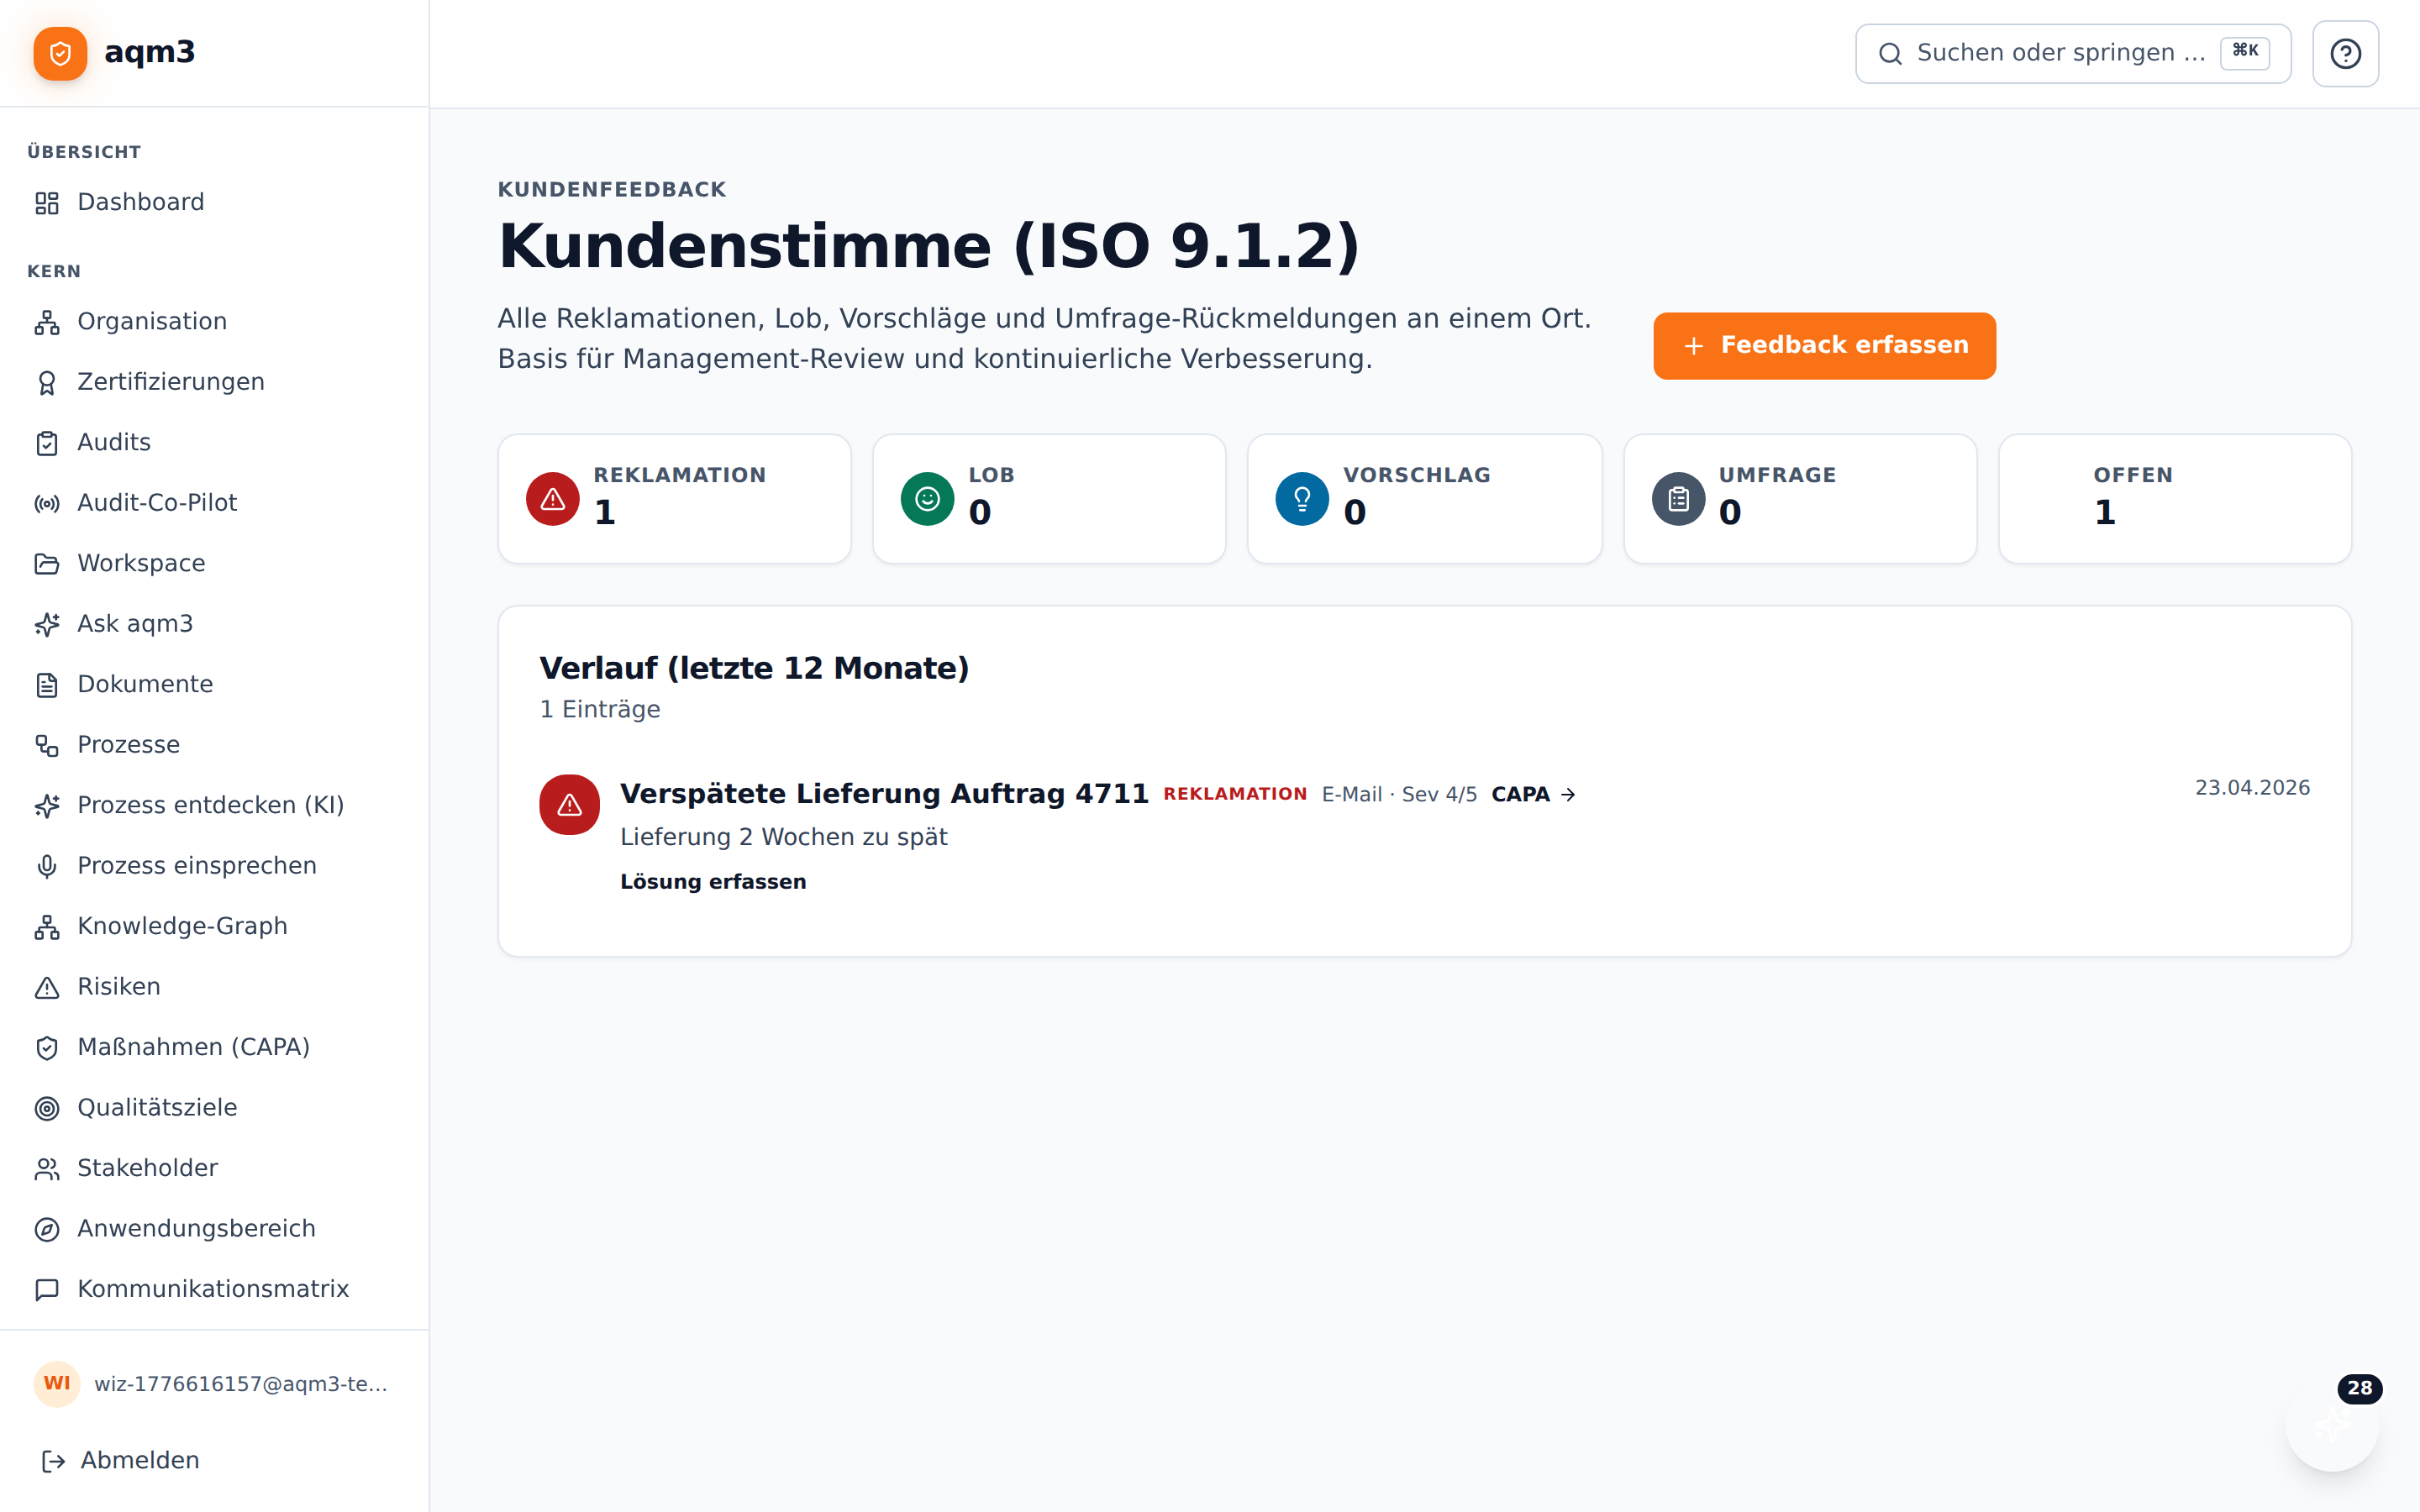Screen dimensions: 2420x1512
Task: Click the 1 Einträge text
Action: click(x=600, y=710)
